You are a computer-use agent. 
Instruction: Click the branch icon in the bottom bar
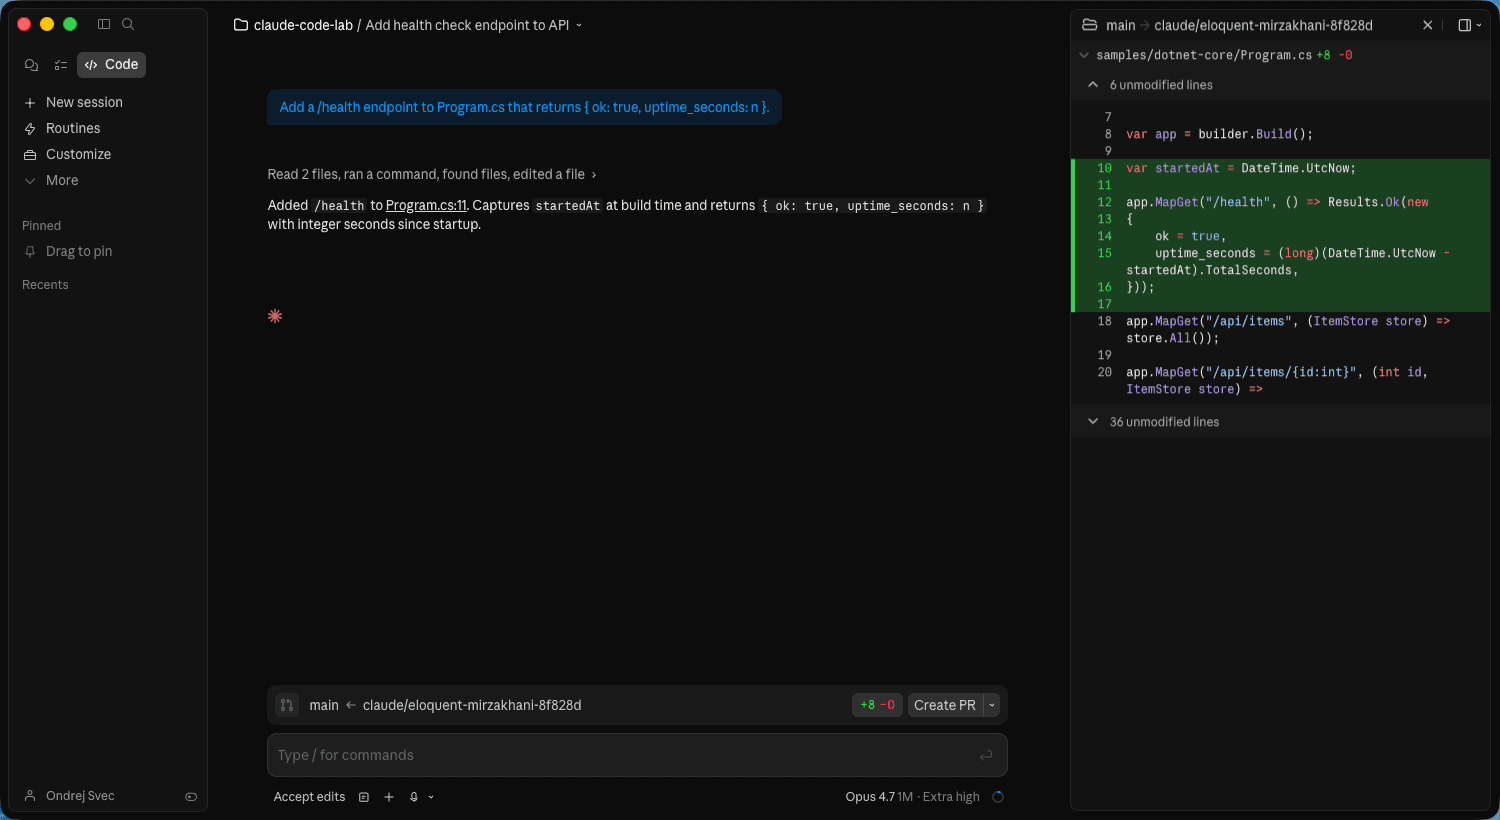pos(287,705)
